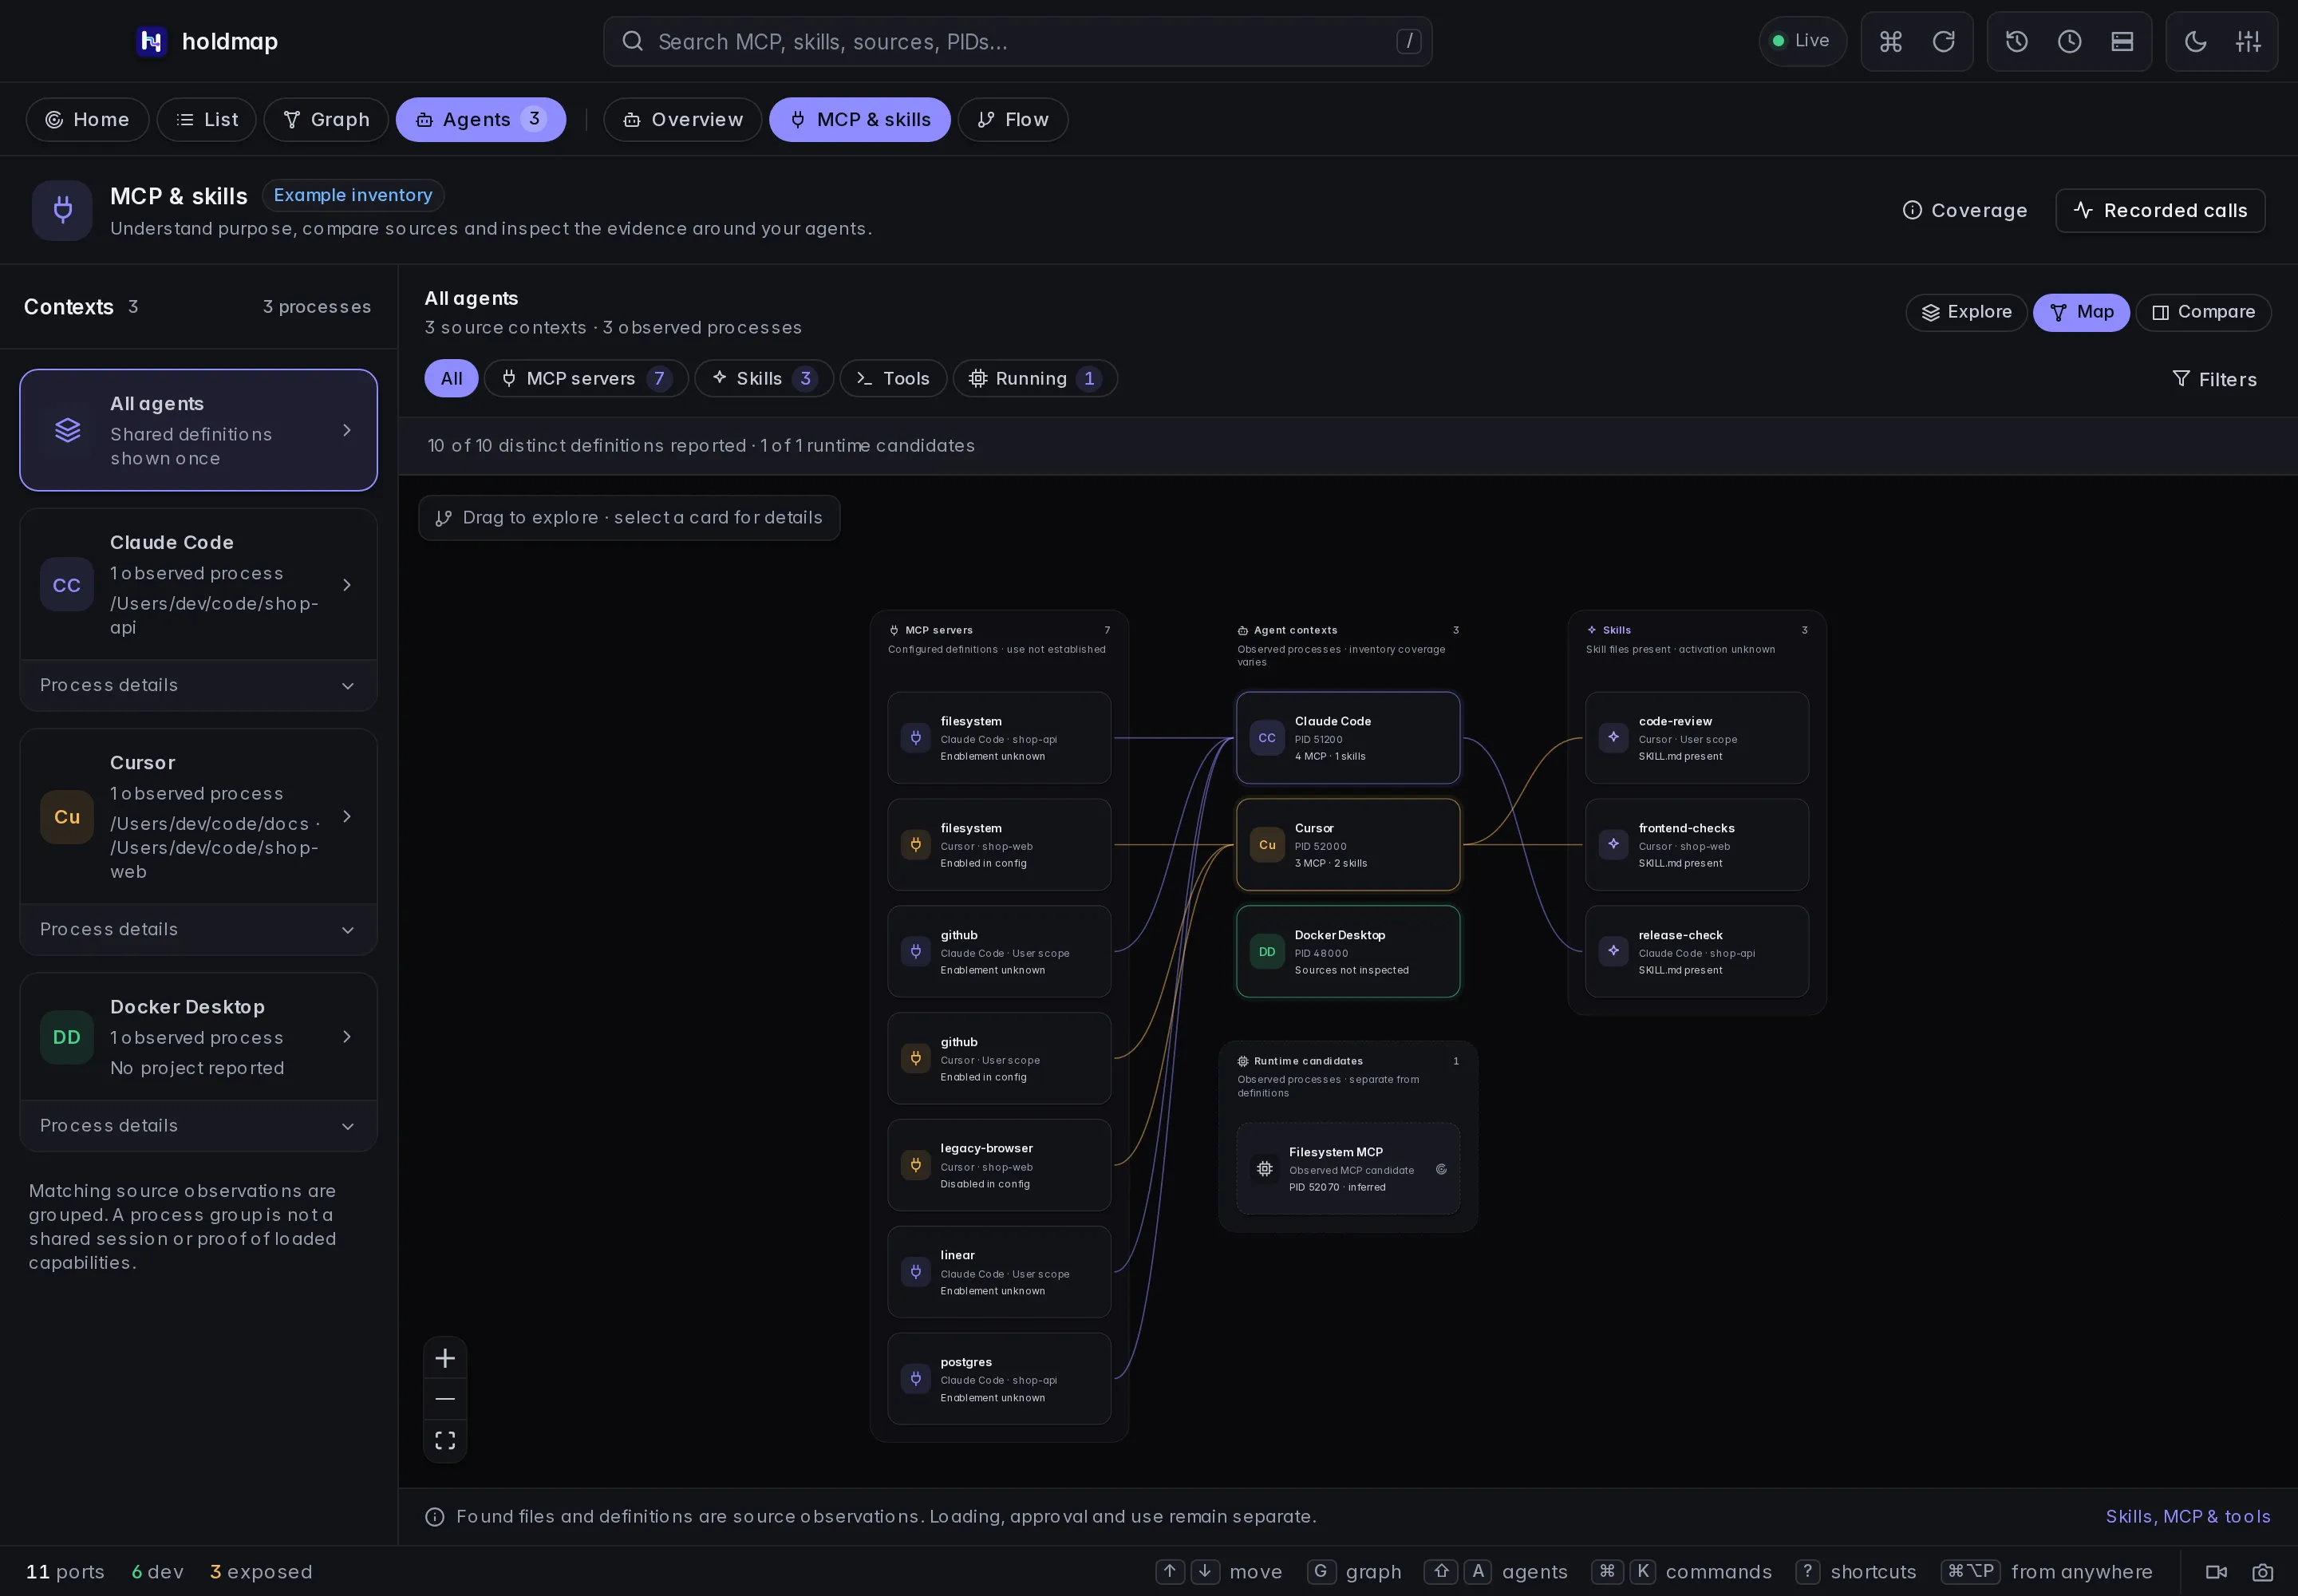Select the All filter chip
Image resolution: width=2298 pixels, height=1596 pixels.
451,378
